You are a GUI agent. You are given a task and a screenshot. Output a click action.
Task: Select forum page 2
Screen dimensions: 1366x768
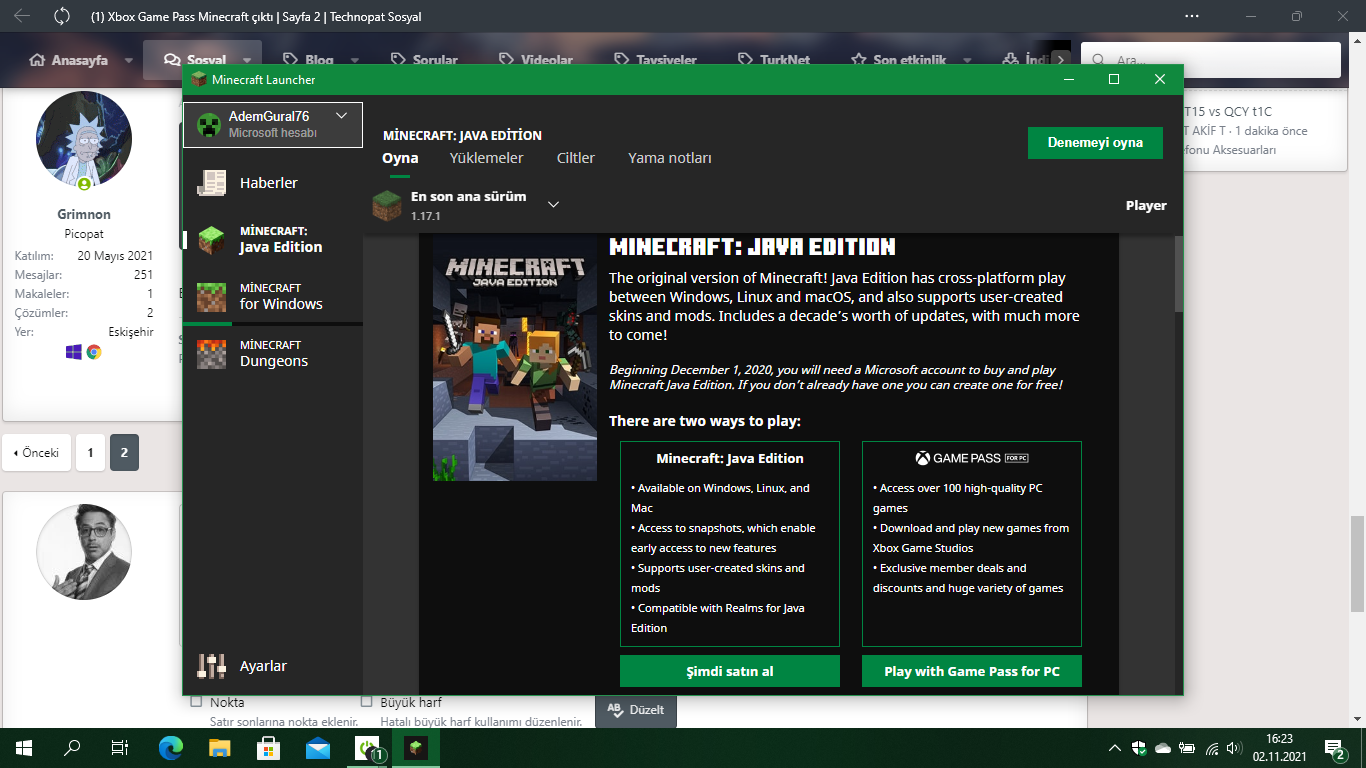coord(124,453)
